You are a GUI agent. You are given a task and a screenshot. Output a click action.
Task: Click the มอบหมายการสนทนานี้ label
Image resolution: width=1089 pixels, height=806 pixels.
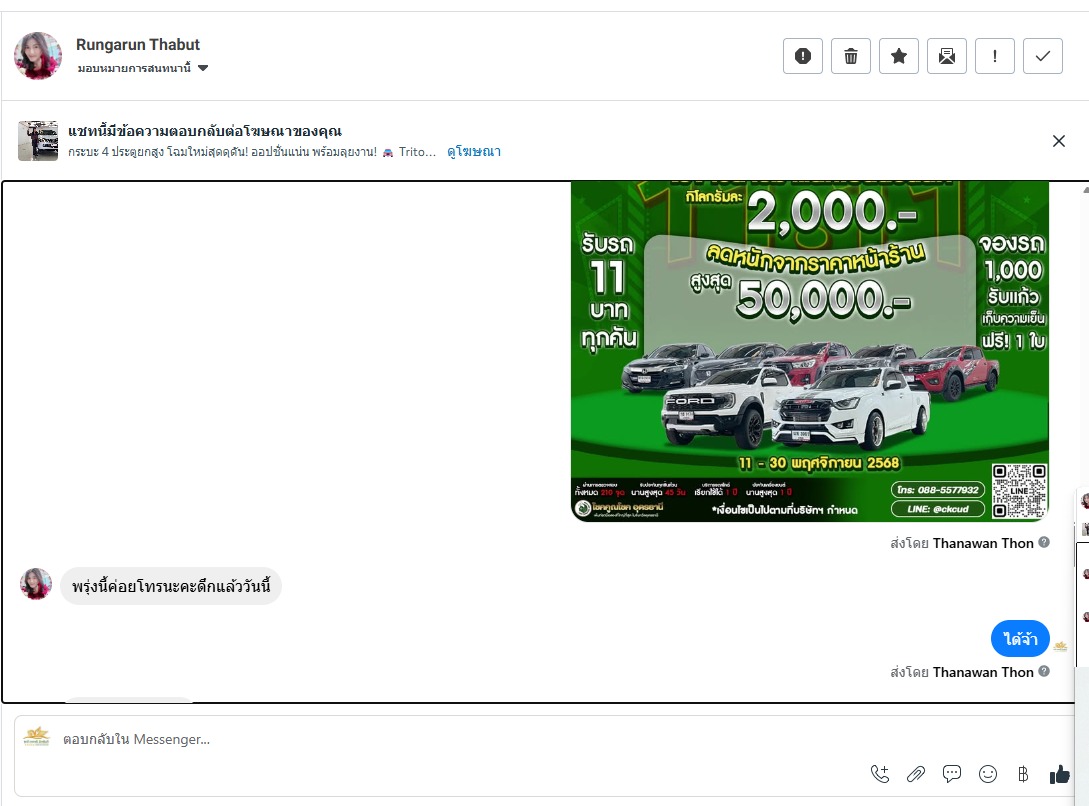pyautogui.click(x=134, y=68)
